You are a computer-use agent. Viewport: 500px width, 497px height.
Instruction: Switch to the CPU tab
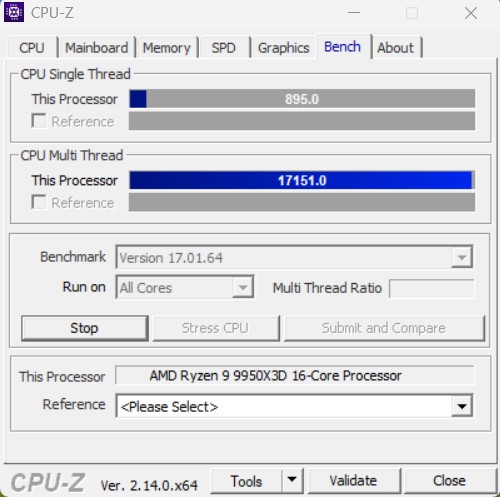pyautogui.click(x=32, y=48)
